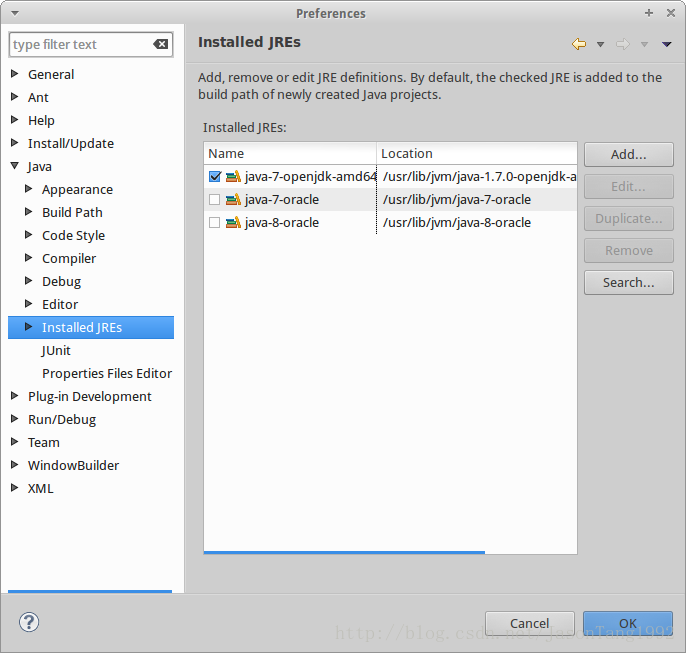Click the Edit... button
This screenshot has height=653, width=686.
[x=629, y=187]
